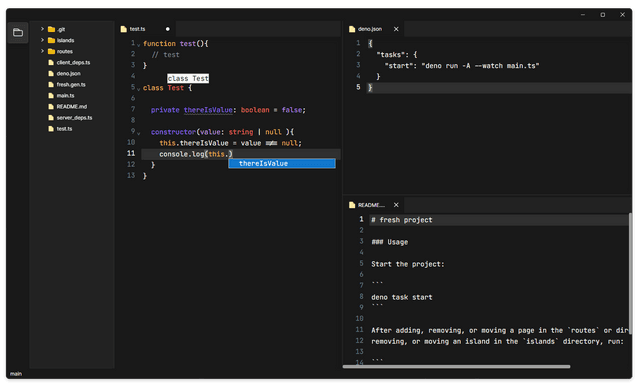Click the client_deps.ts file icon

coord(51,62)
